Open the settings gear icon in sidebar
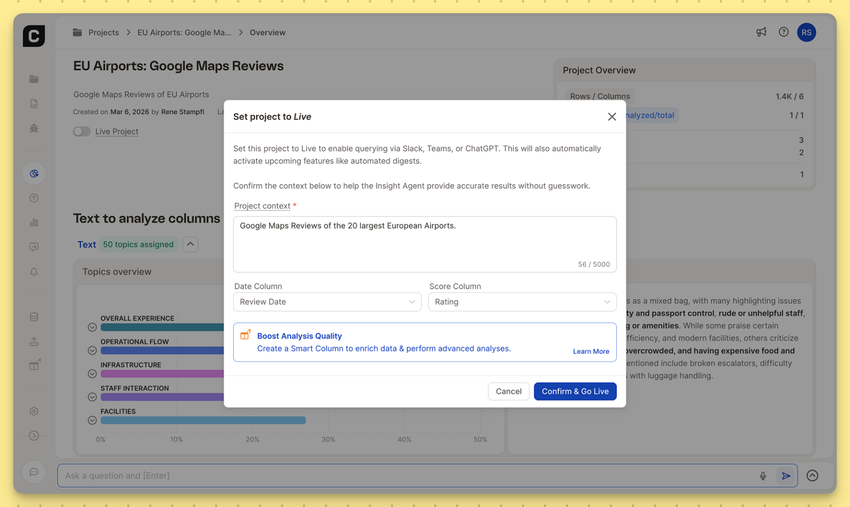Screen dimensions: 850x507 [34, 411]
